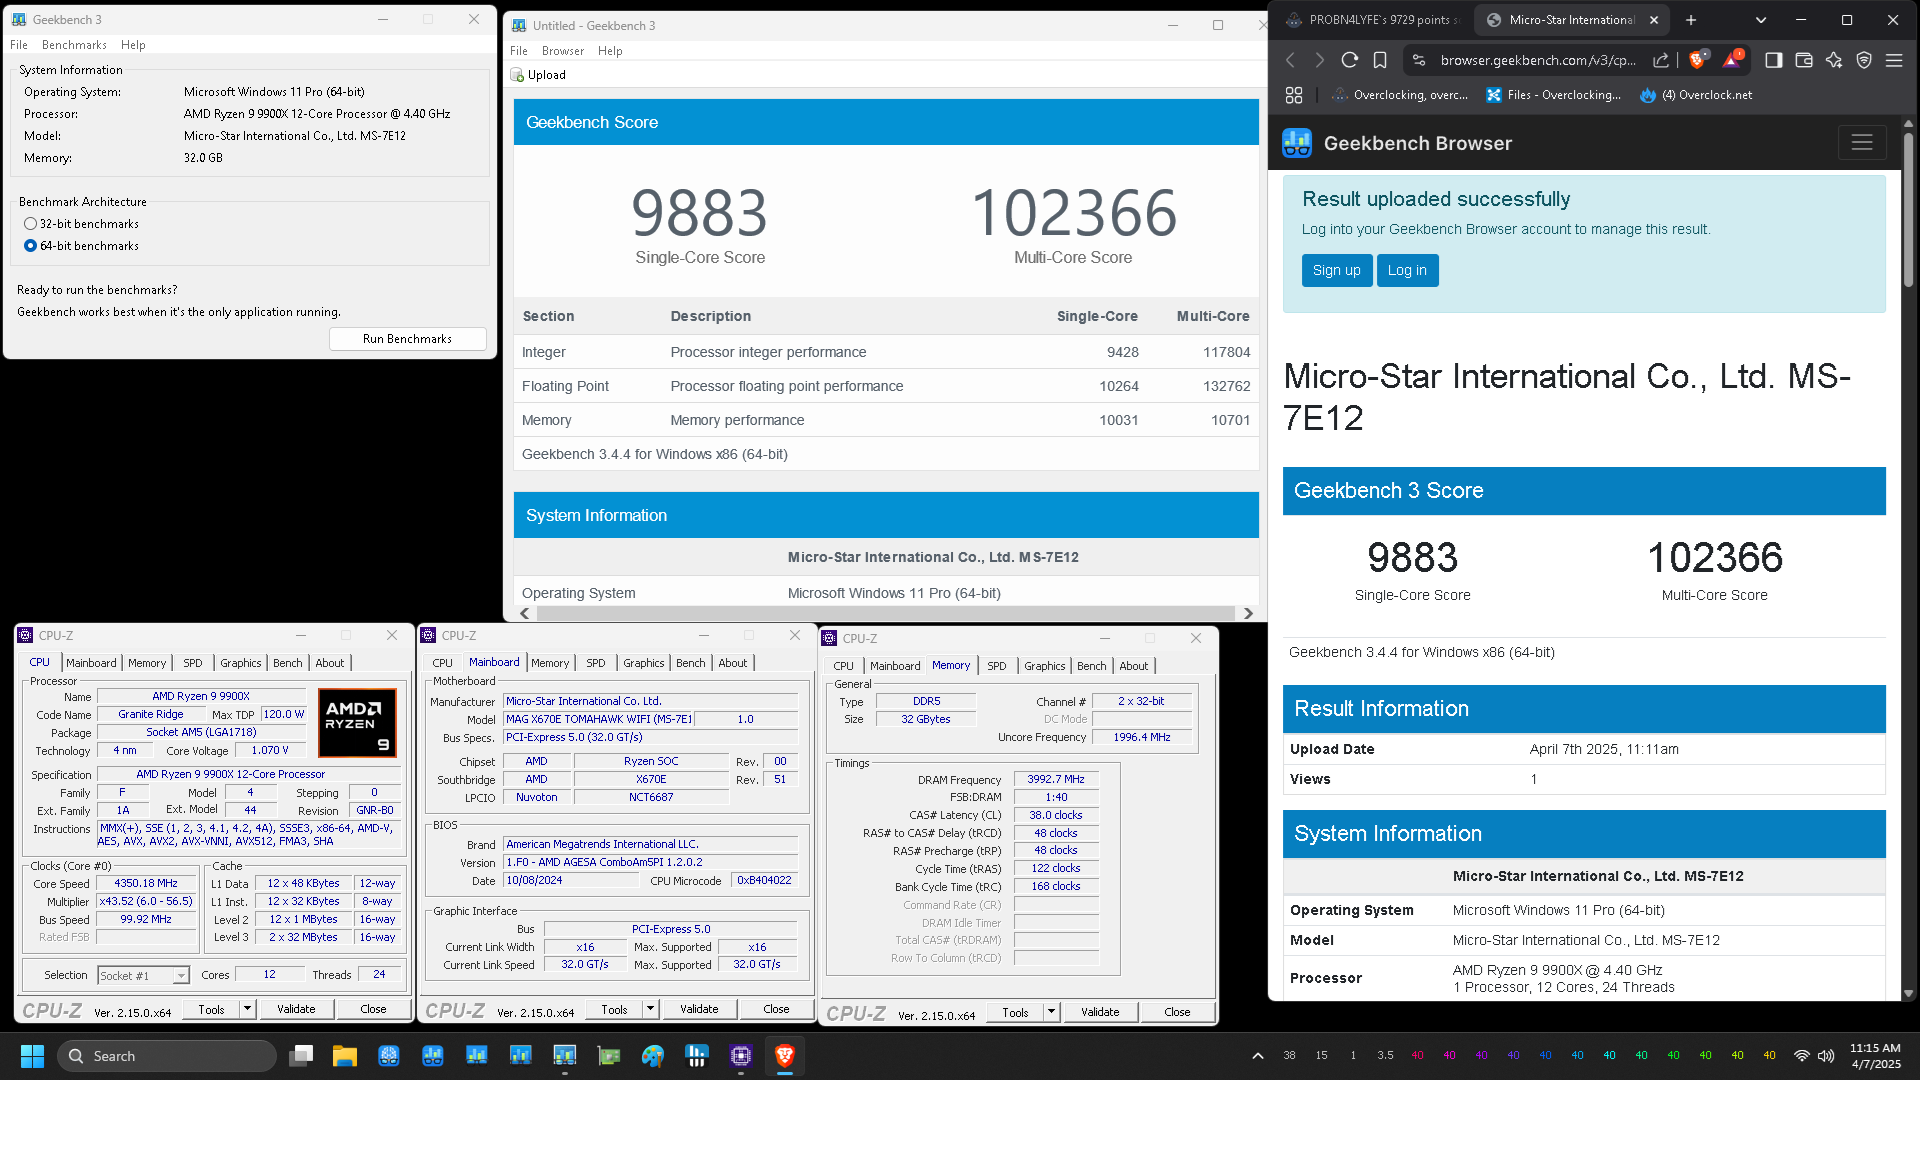Click the browser back arrow
1920x1164 pixels.
[x=1290, y=60]
